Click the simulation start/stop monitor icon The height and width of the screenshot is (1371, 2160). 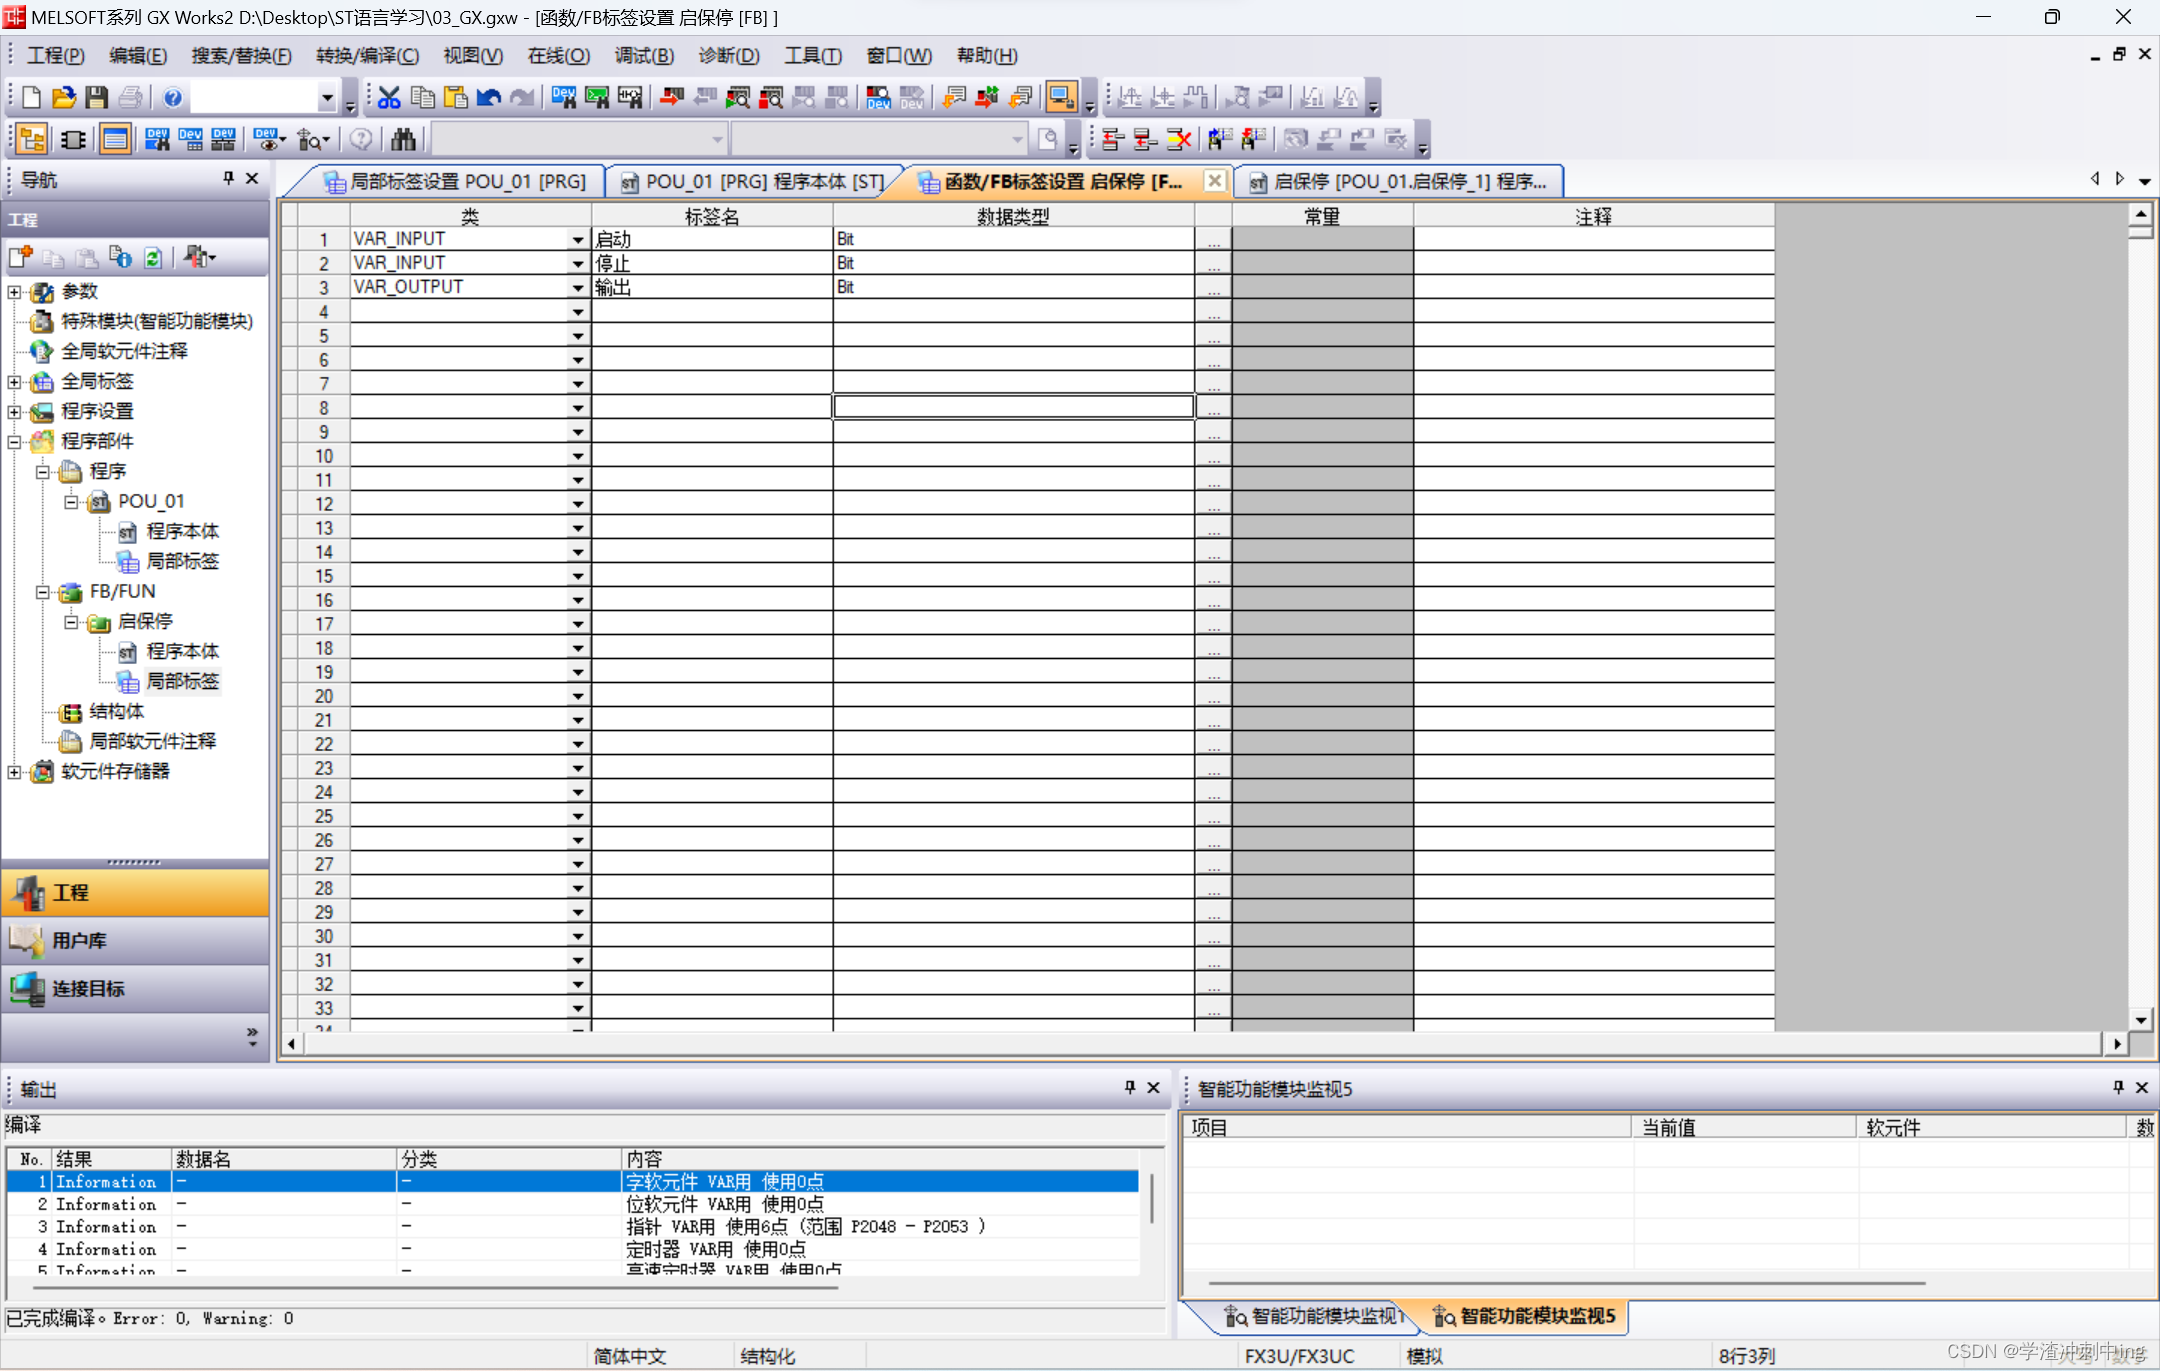point(1060,97)
